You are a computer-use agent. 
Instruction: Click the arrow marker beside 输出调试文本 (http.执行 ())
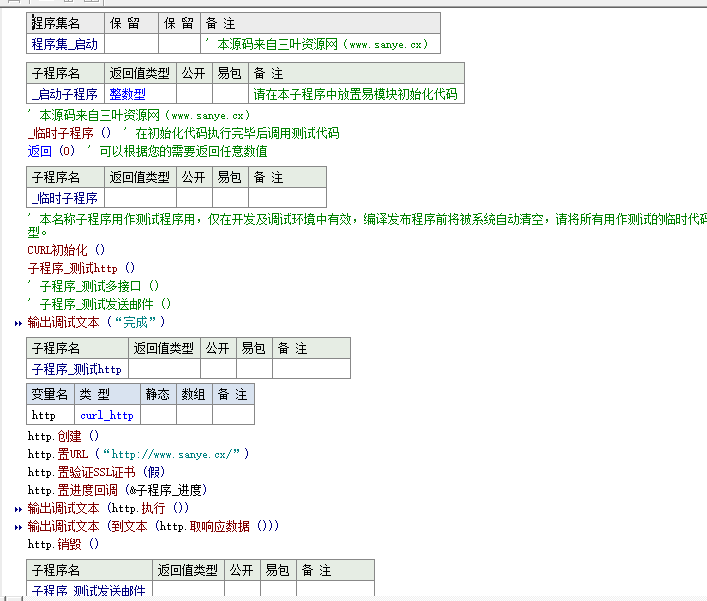[18, 508]
